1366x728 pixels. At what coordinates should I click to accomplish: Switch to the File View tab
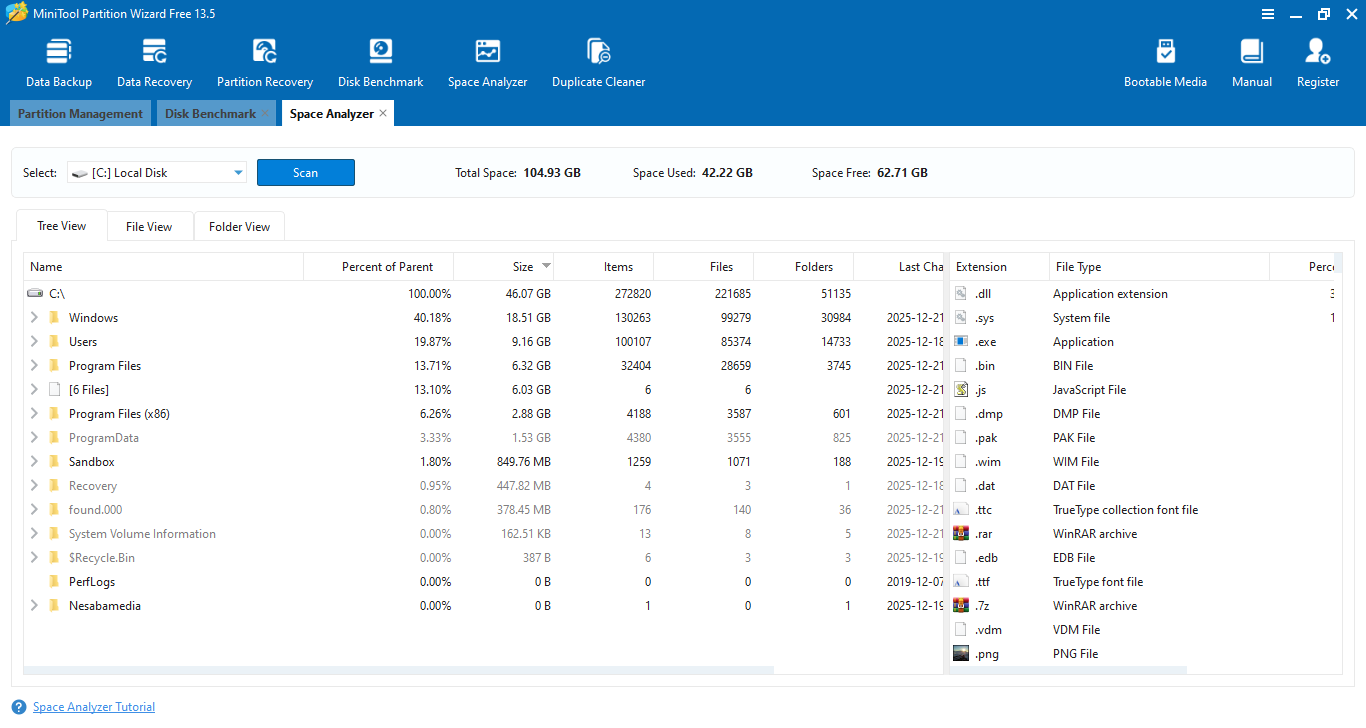149,227
